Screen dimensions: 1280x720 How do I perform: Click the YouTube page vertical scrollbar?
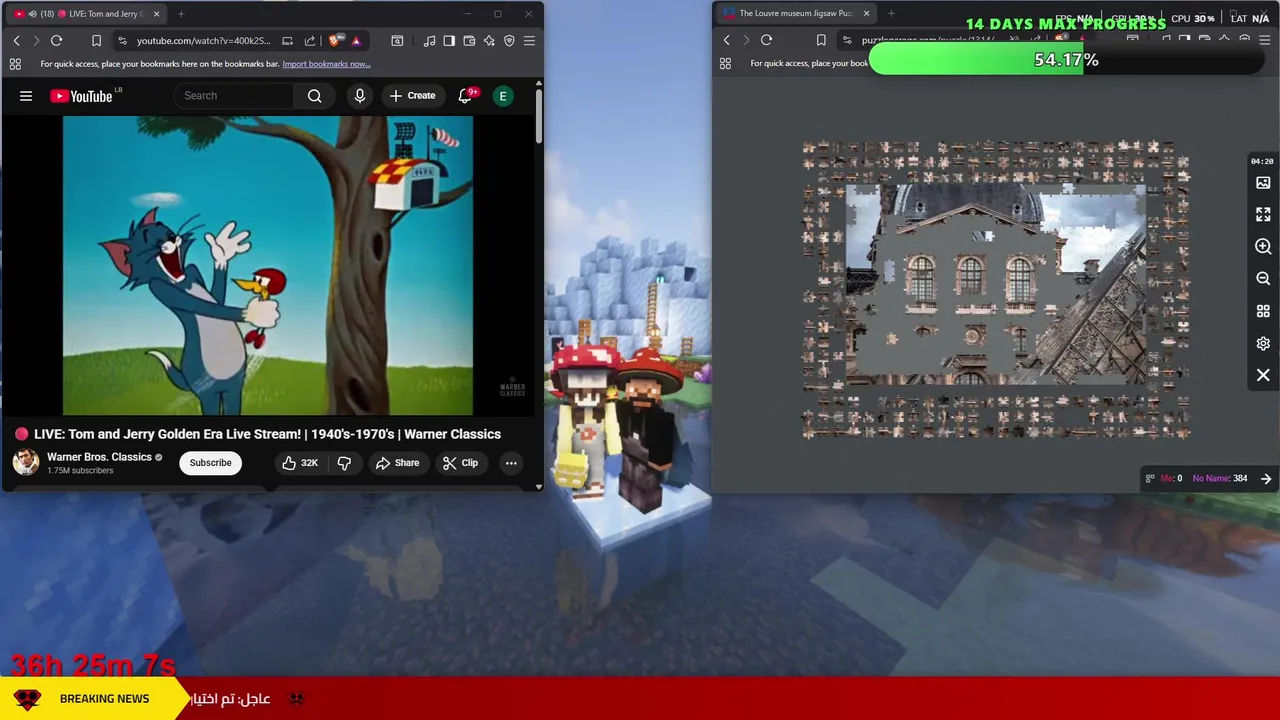(x=539, y=117)
